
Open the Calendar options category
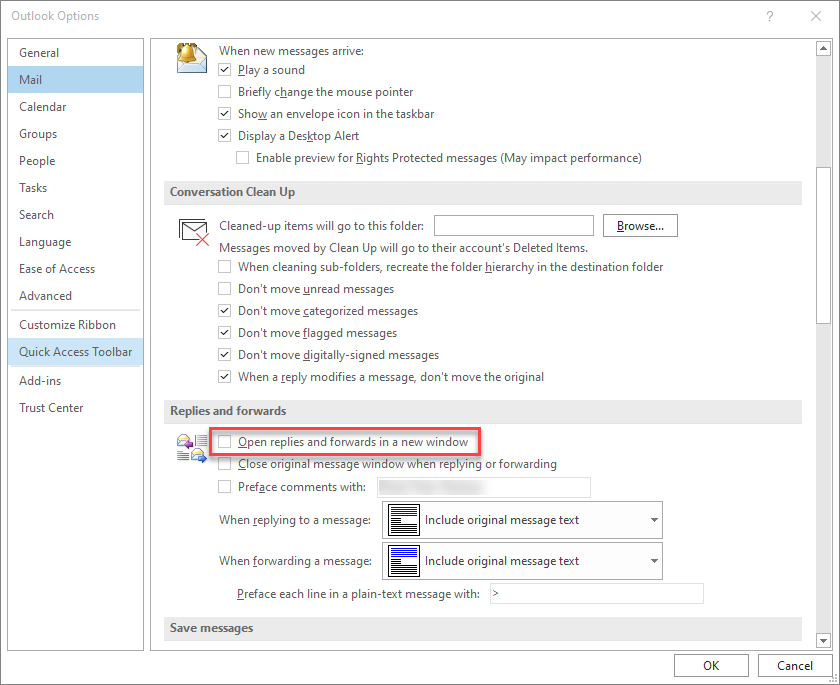(x=76, y=107)
